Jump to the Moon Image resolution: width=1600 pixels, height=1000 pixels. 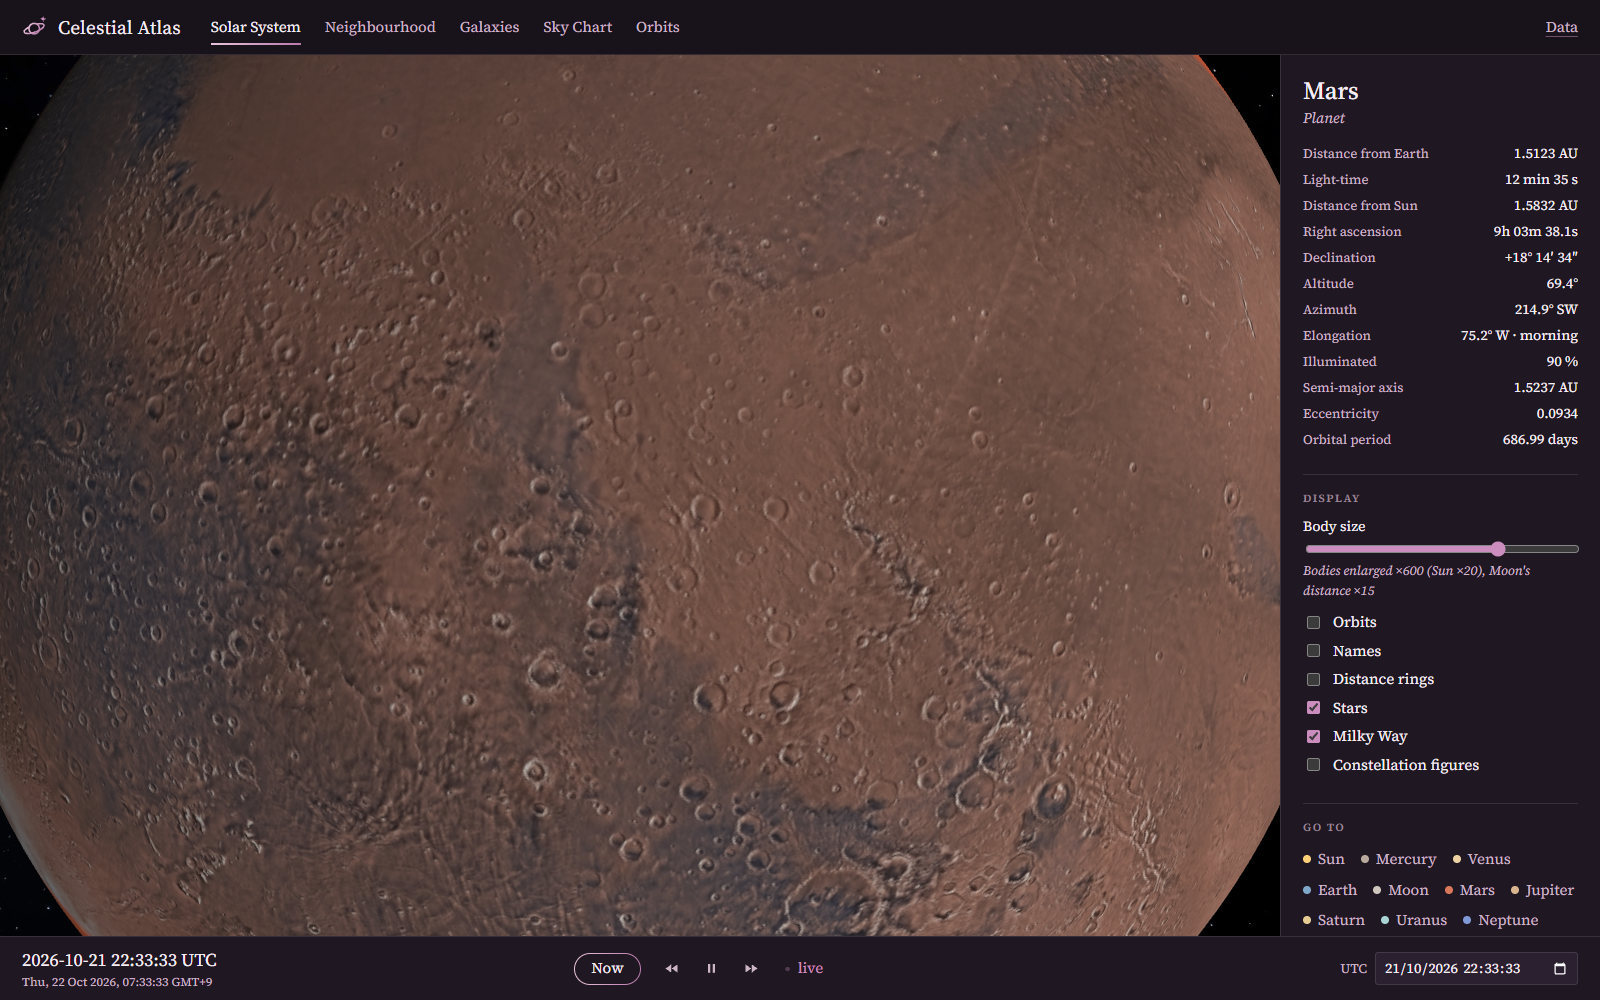(x=1400, y=890)
